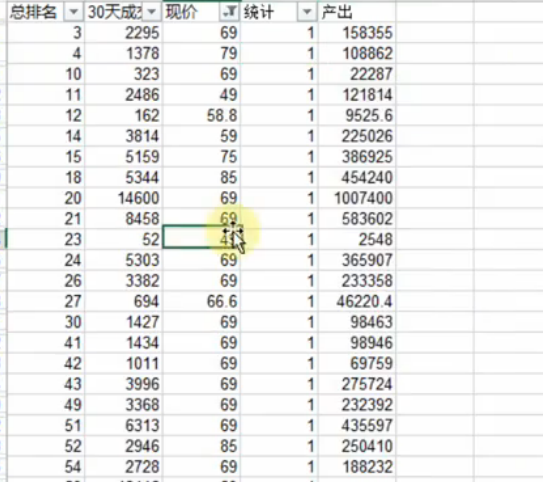The height and width of the screenshot is (482, 543).
Task: Select the 30-day sales cell 2295
Action: pos(123,33)
